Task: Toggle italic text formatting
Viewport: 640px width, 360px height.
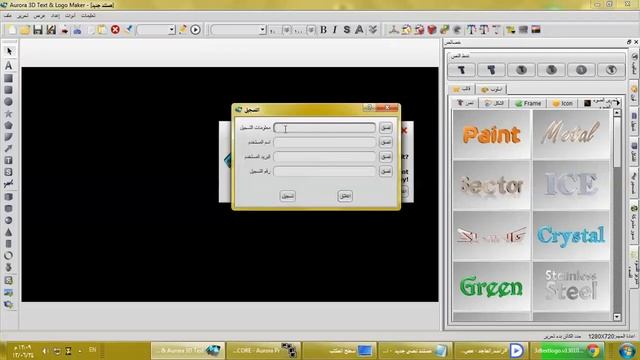Action: [x=335, y=29]
